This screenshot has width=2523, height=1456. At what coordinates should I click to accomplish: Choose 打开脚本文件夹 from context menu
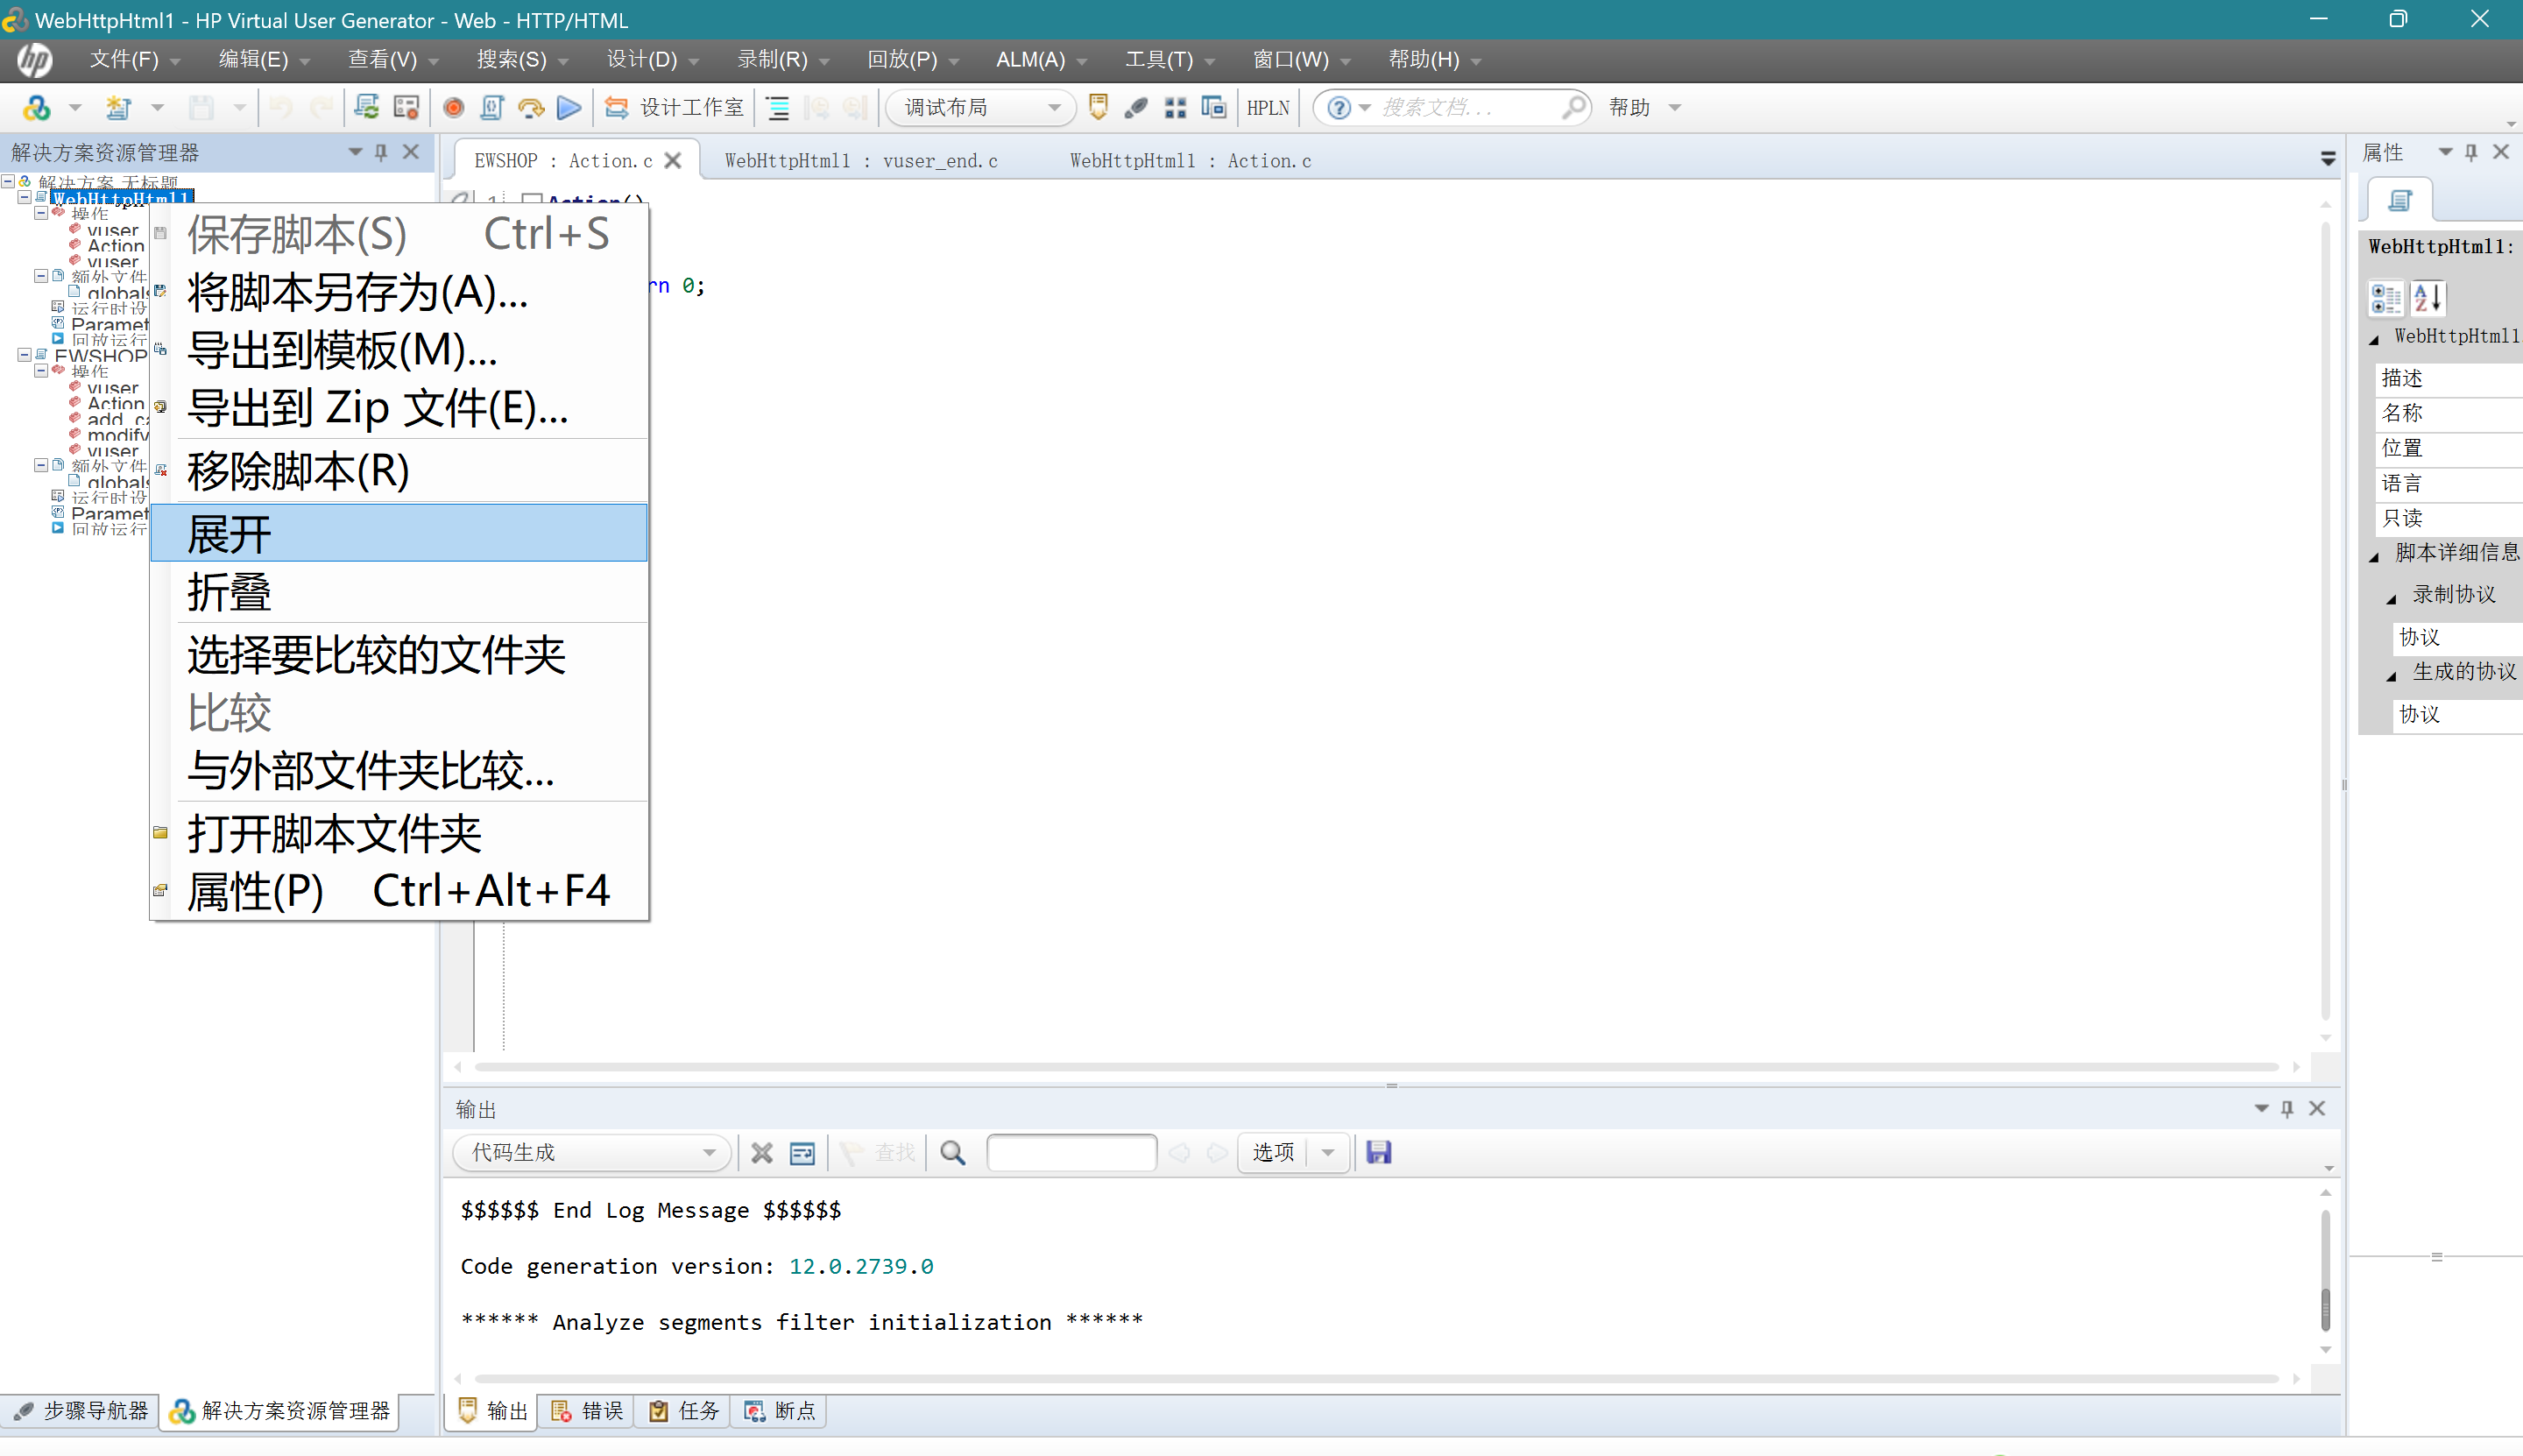pos(400,834)
